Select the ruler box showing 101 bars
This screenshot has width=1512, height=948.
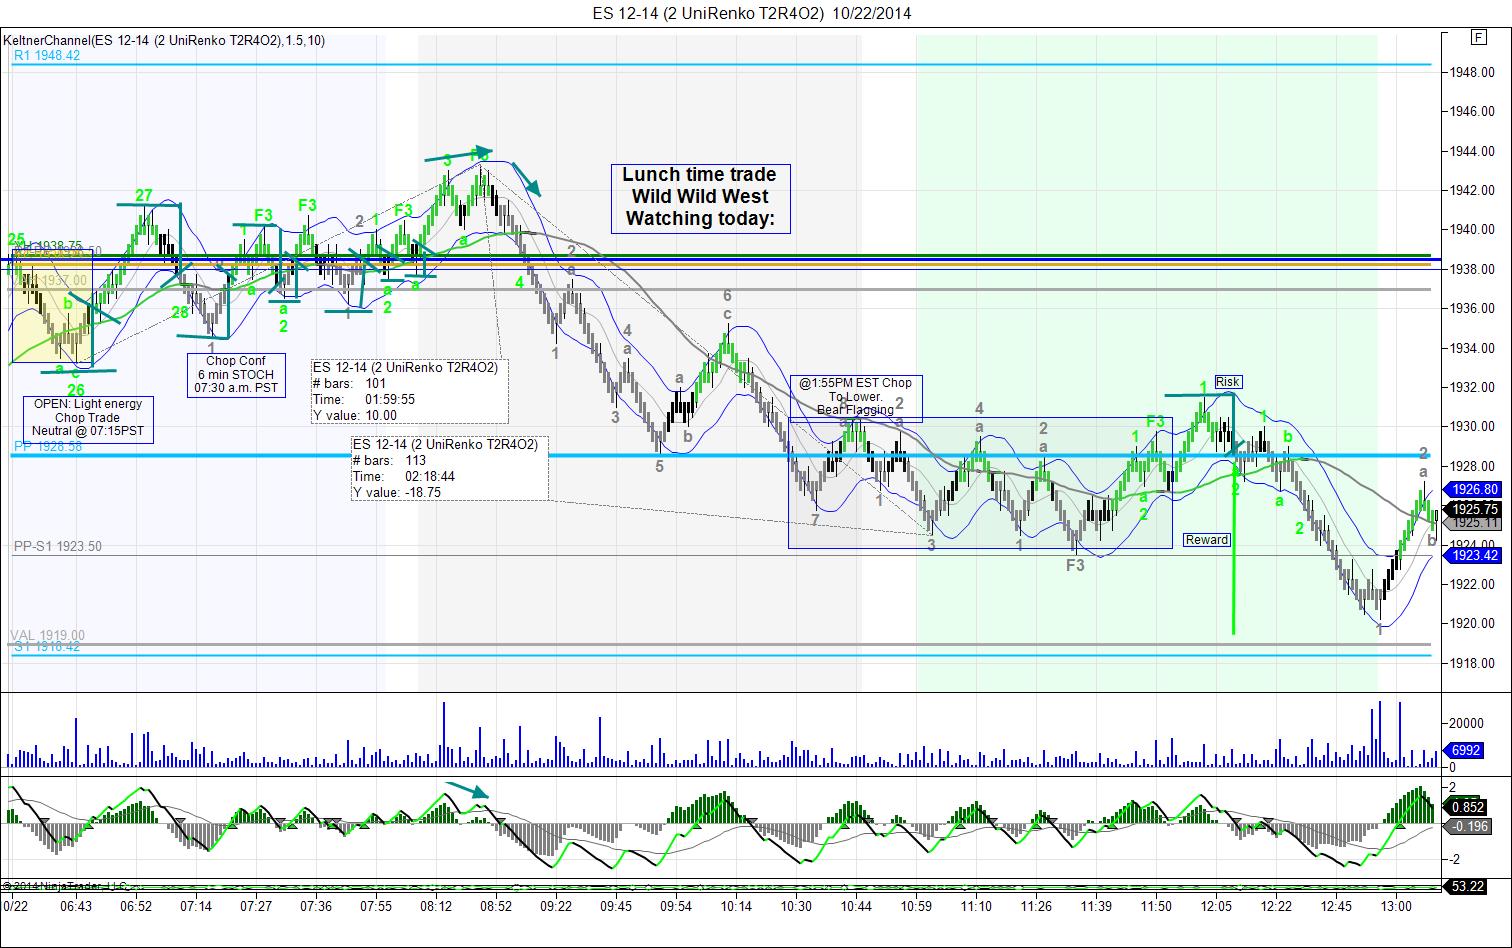tap(409, 391)
